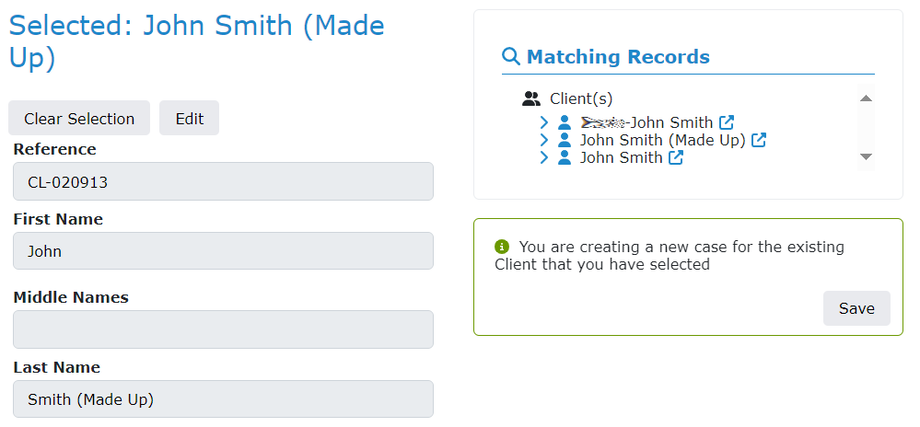Image resolution: width=920 pixels, height=427 pixels.
Task: Click scroll down arrow in Matching Records list
Action: (x=866, y=157)
